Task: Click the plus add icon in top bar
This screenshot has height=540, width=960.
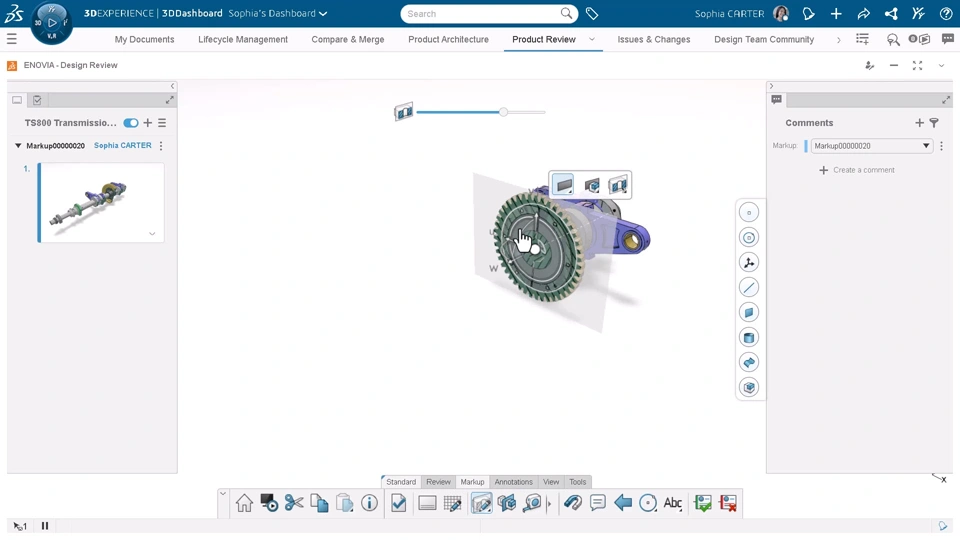Action: tap(836, 13)
